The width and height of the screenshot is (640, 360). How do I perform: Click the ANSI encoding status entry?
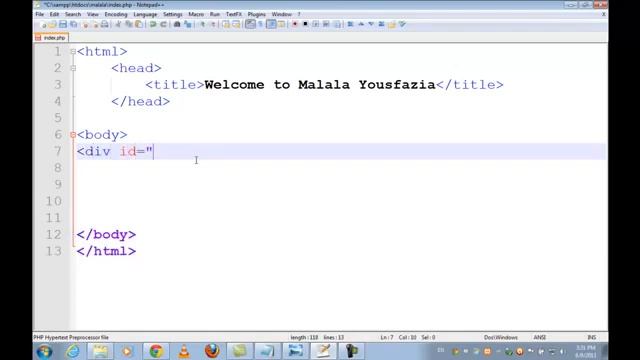(540, 338)
